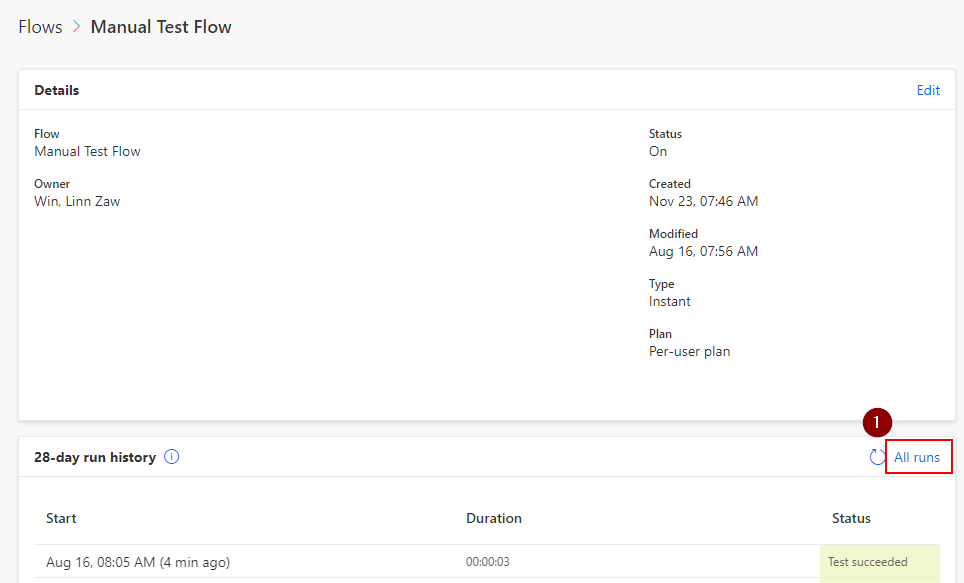Click the breadcrumb chevron after Flows
This screenshot has height=583, width=964.
pos(76,27)
